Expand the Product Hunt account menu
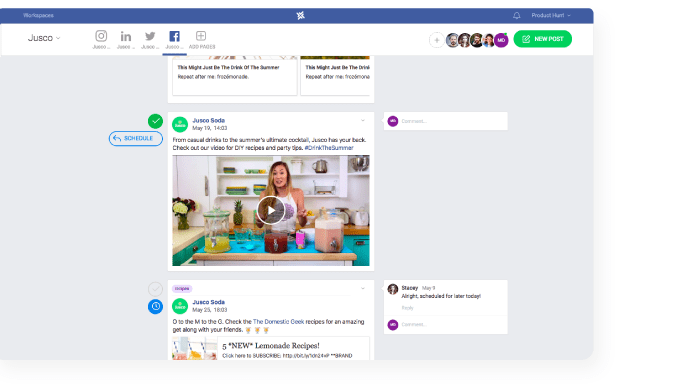The width and height of the screenshot is (700, 391). click(551, 15)
